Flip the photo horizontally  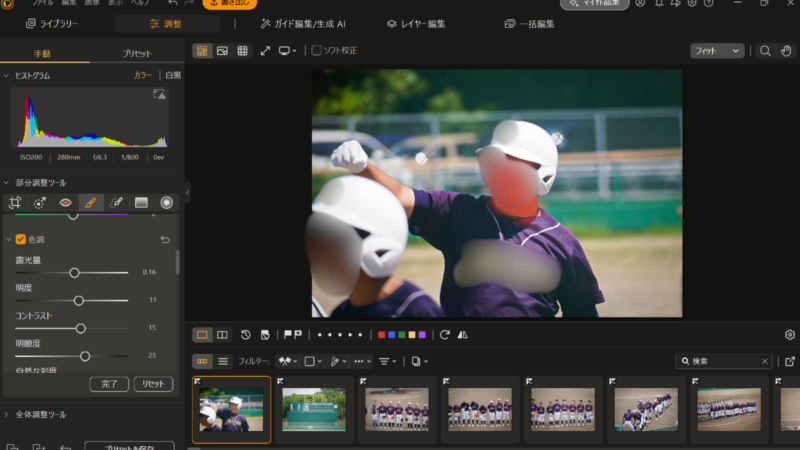coord(463,335)
